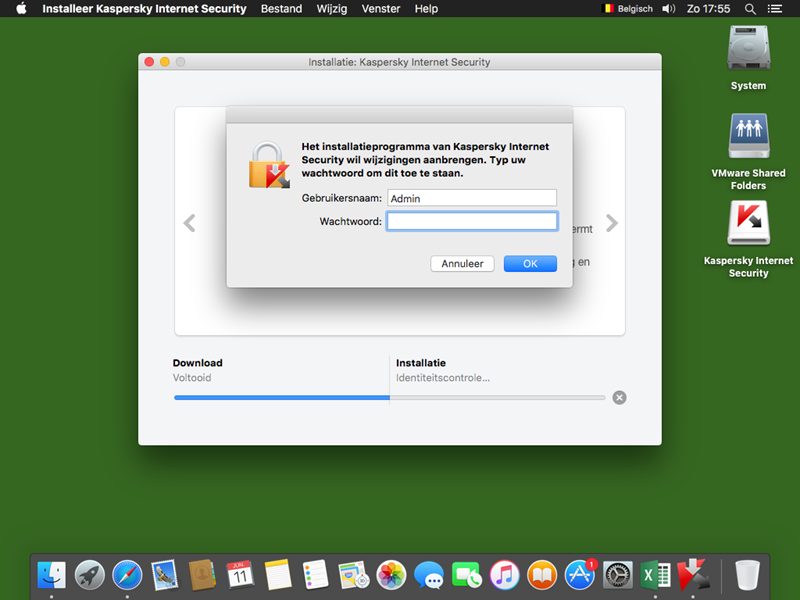Click the installation progress bar

pos(389,397)
